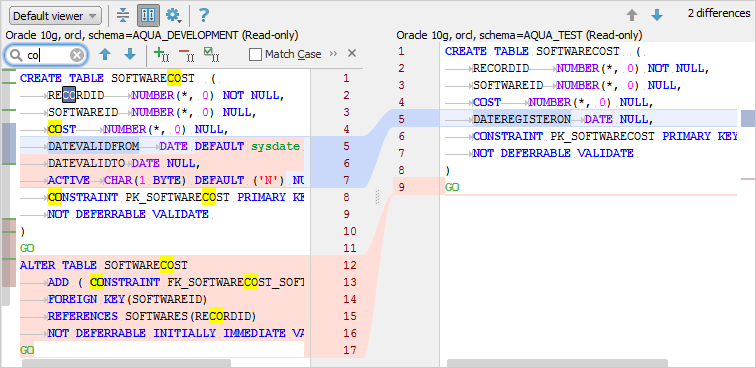
Task: Click the collapse unchanged fragments icon
Action: point(123,16)
